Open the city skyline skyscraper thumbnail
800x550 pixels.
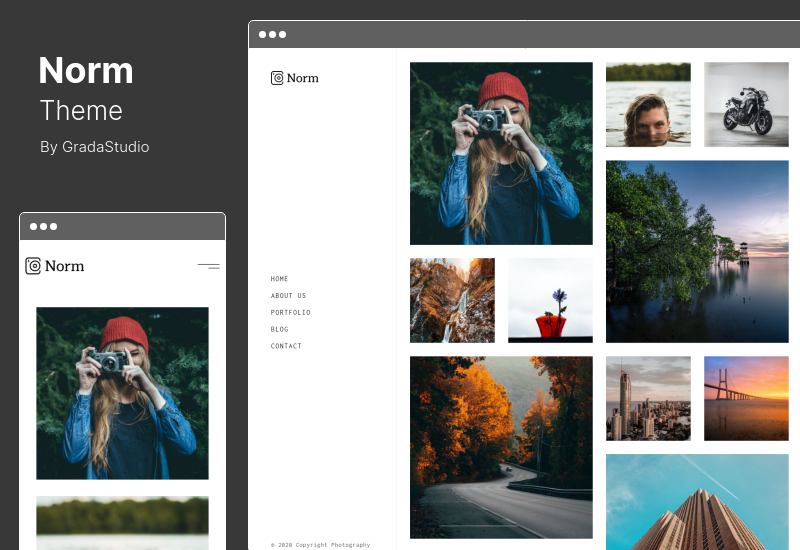[648, 398]
